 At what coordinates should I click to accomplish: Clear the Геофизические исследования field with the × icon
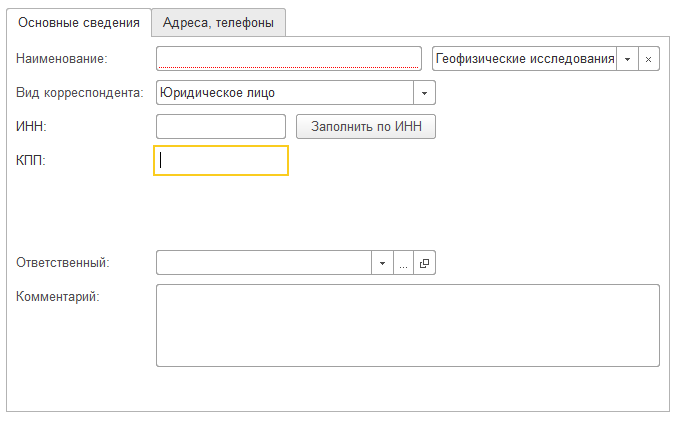click(649, 59)
